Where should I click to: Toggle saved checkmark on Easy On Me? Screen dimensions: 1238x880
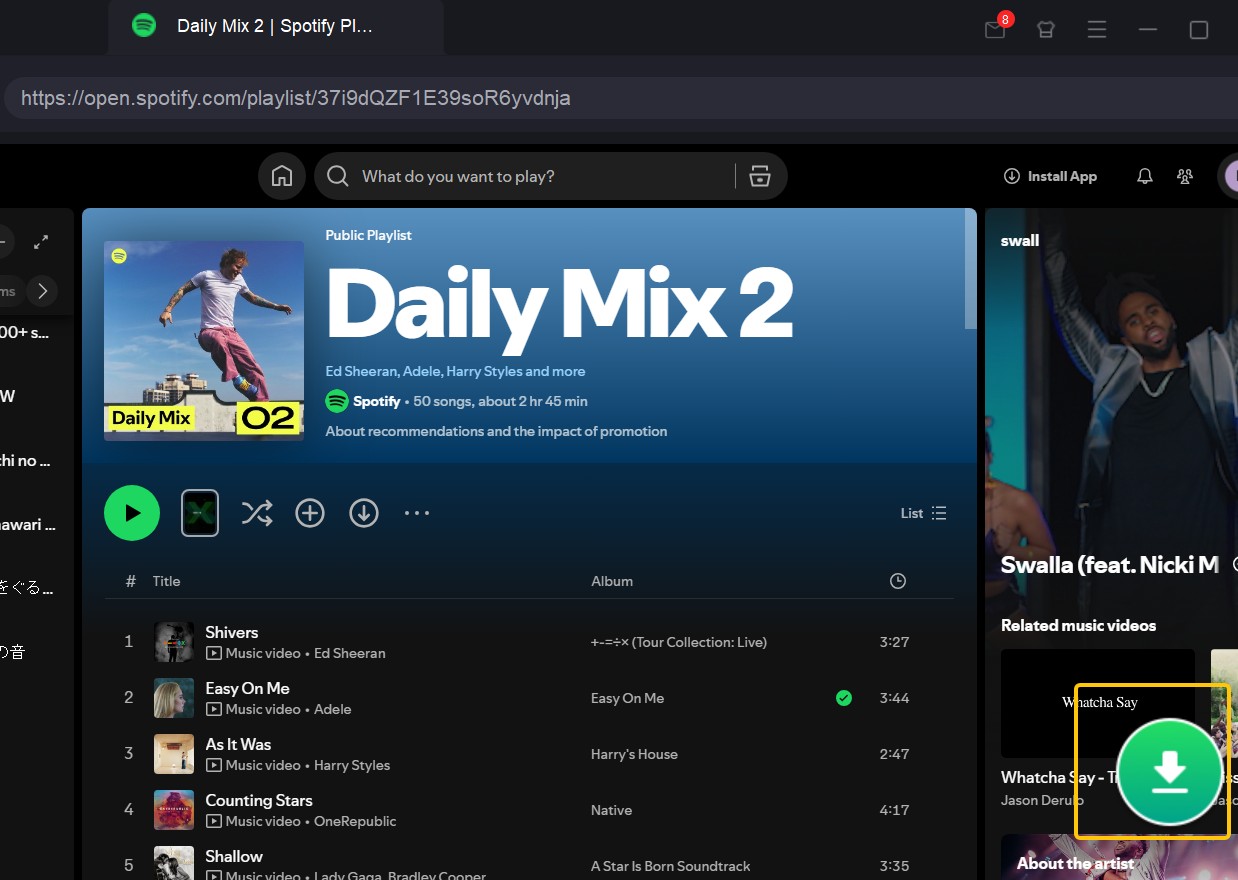(844, 698)
